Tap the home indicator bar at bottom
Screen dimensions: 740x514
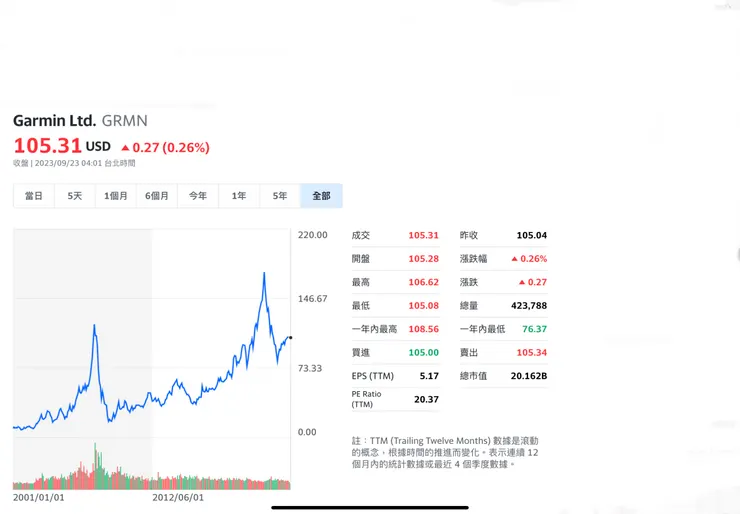370,508
